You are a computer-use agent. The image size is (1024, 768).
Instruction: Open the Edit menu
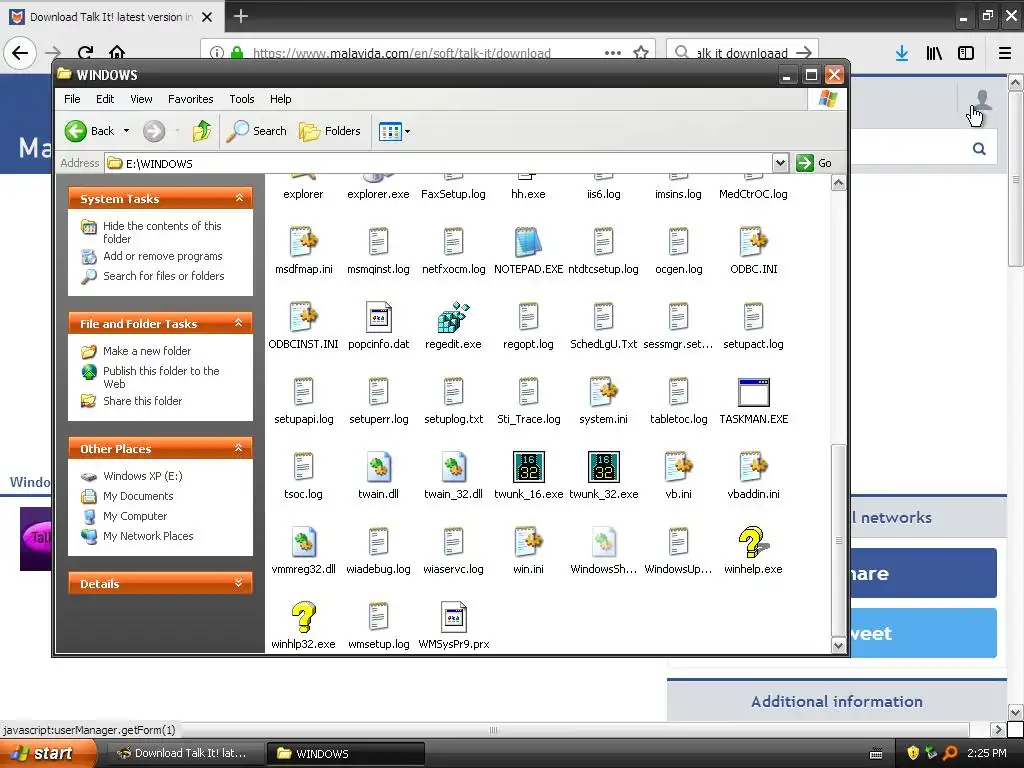104,99
